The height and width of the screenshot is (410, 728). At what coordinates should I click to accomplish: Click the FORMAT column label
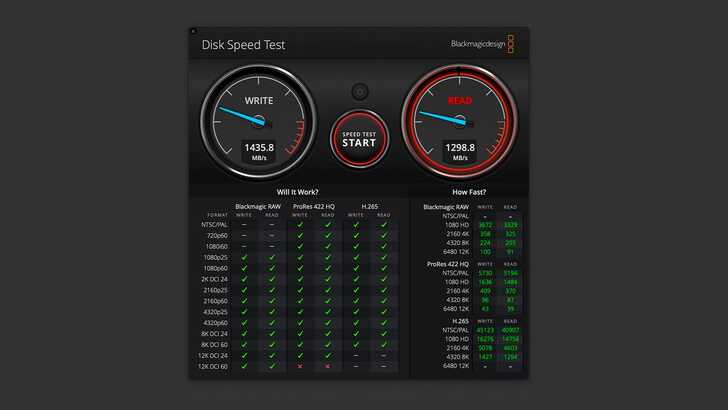(217, 215)
